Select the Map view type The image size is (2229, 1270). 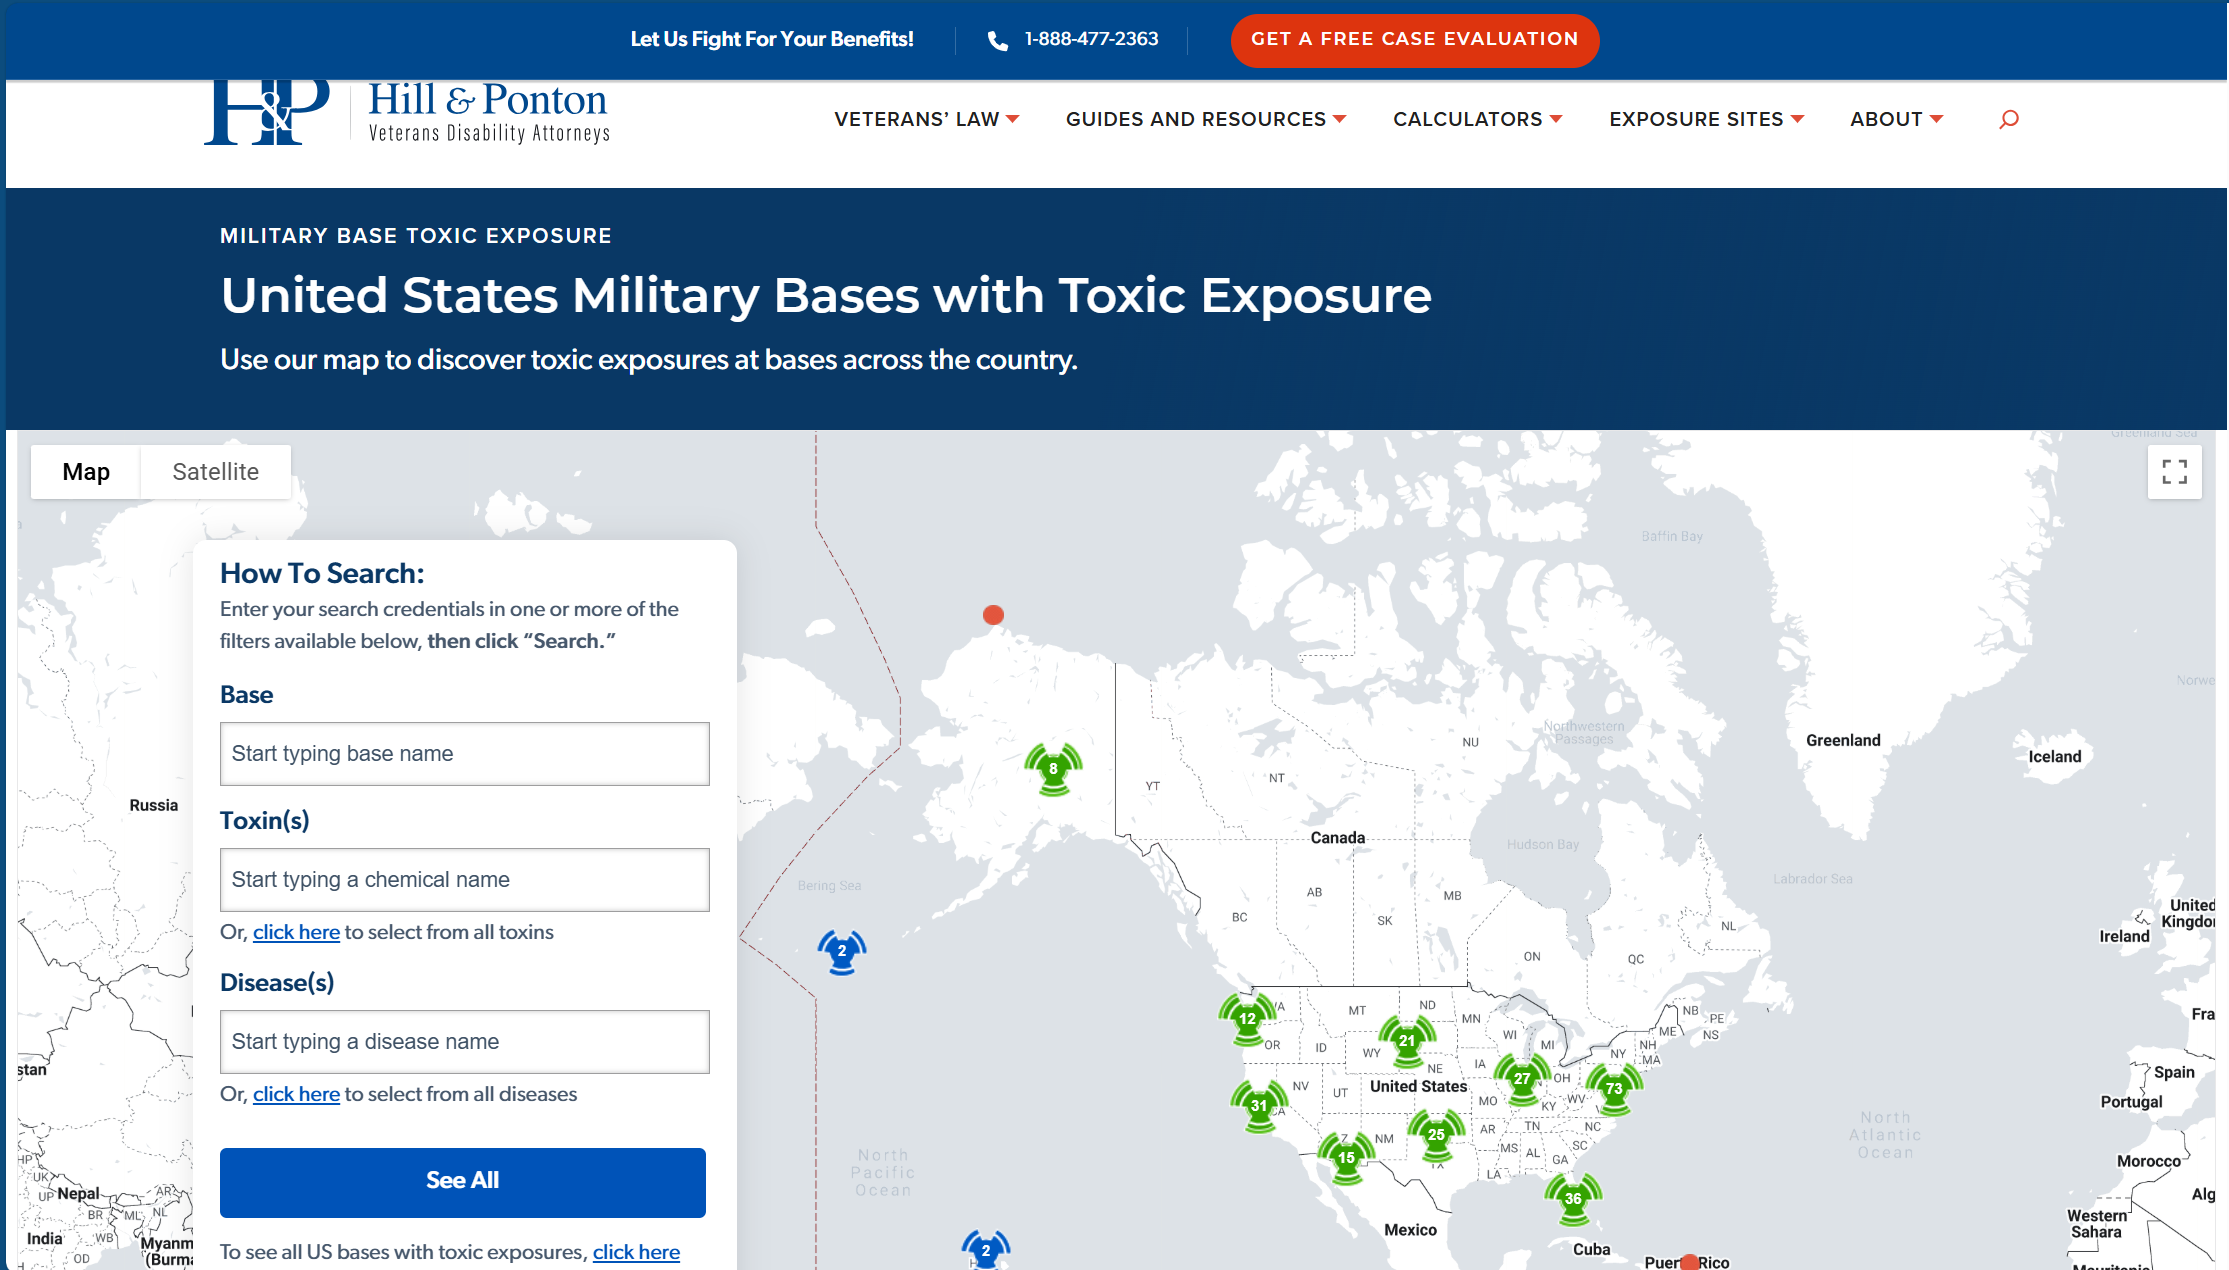[x=86, y=472]
